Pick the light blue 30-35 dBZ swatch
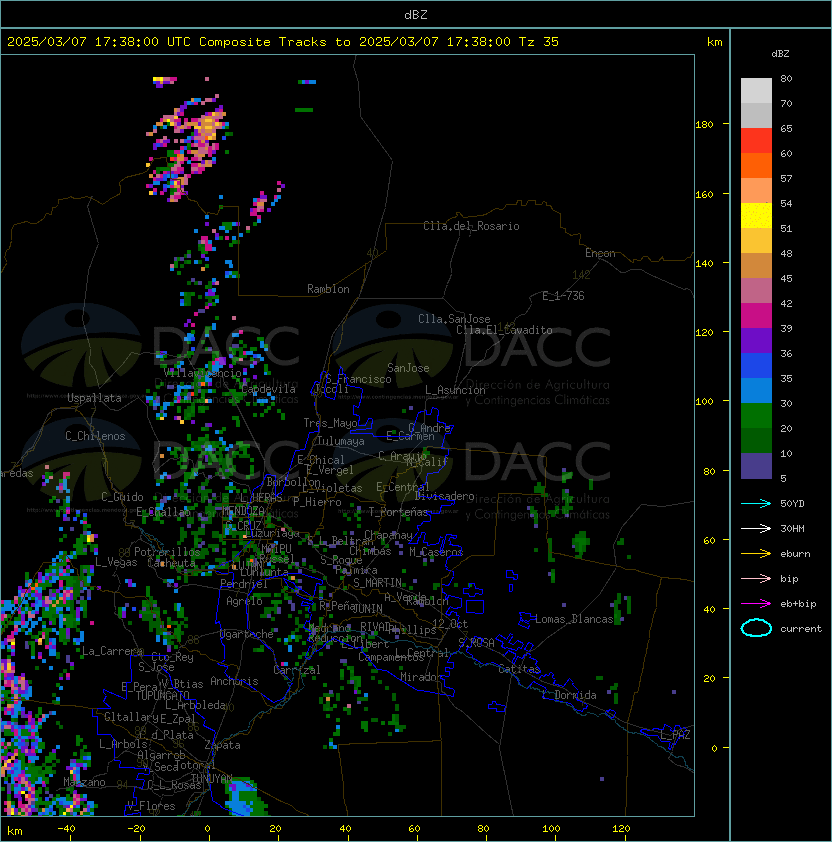The width and height of the screenshot is (832, 842). (x=756, y=390)
